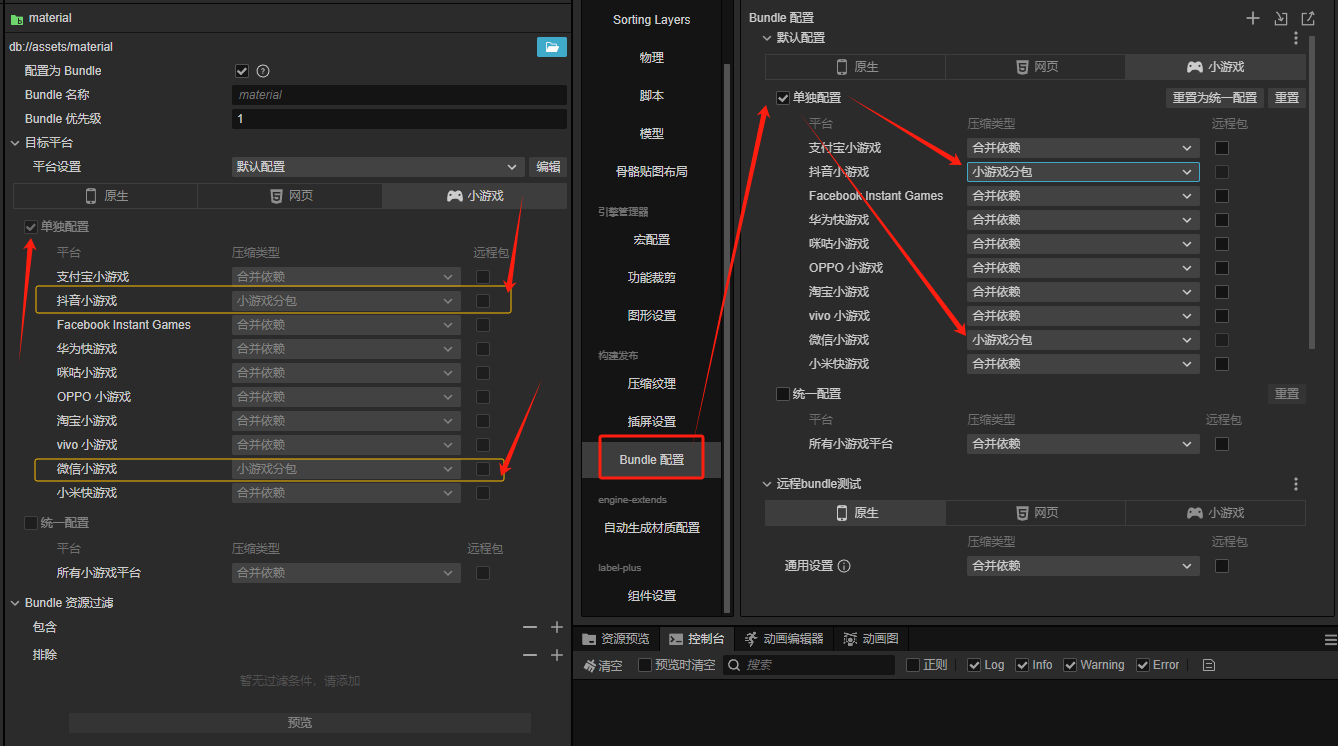Collapse the 远程bundle测试 section
Image resolution: width=1338 pixels, height=746 pixels.
tap(767, 484)
